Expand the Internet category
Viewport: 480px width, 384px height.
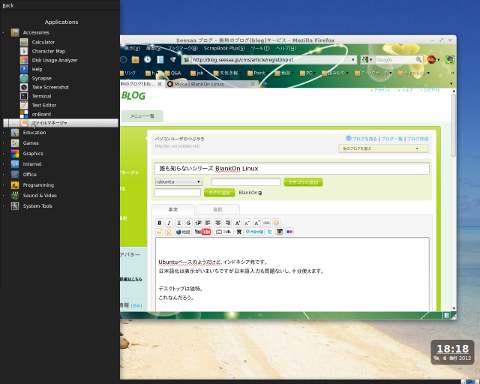click(x=26, y=164)
